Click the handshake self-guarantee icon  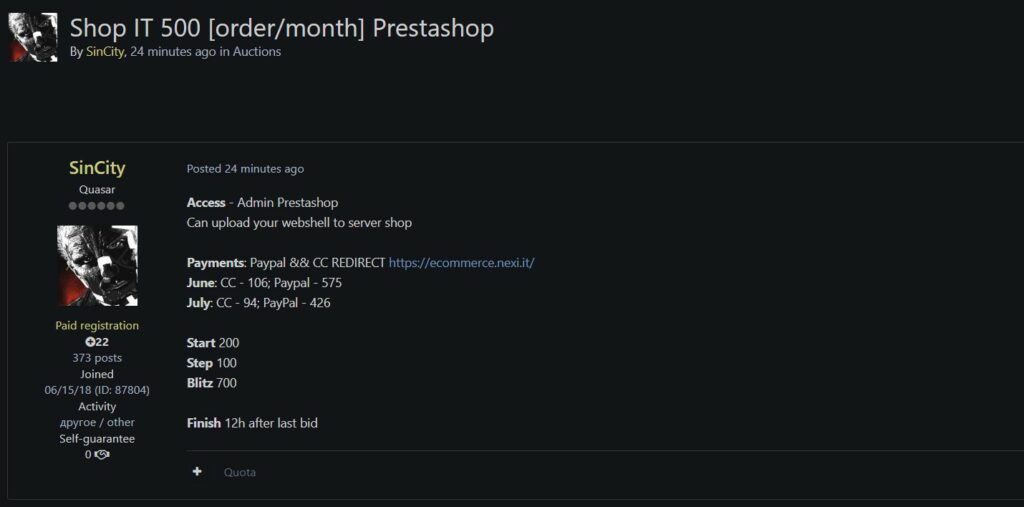[x=102, y=454]
